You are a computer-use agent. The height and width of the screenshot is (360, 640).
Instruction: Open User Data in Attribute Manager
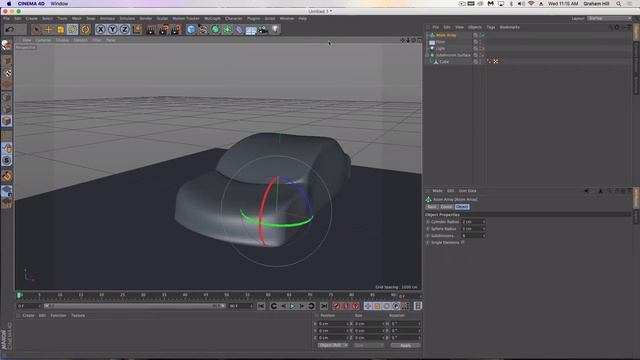tap(467, 191)
